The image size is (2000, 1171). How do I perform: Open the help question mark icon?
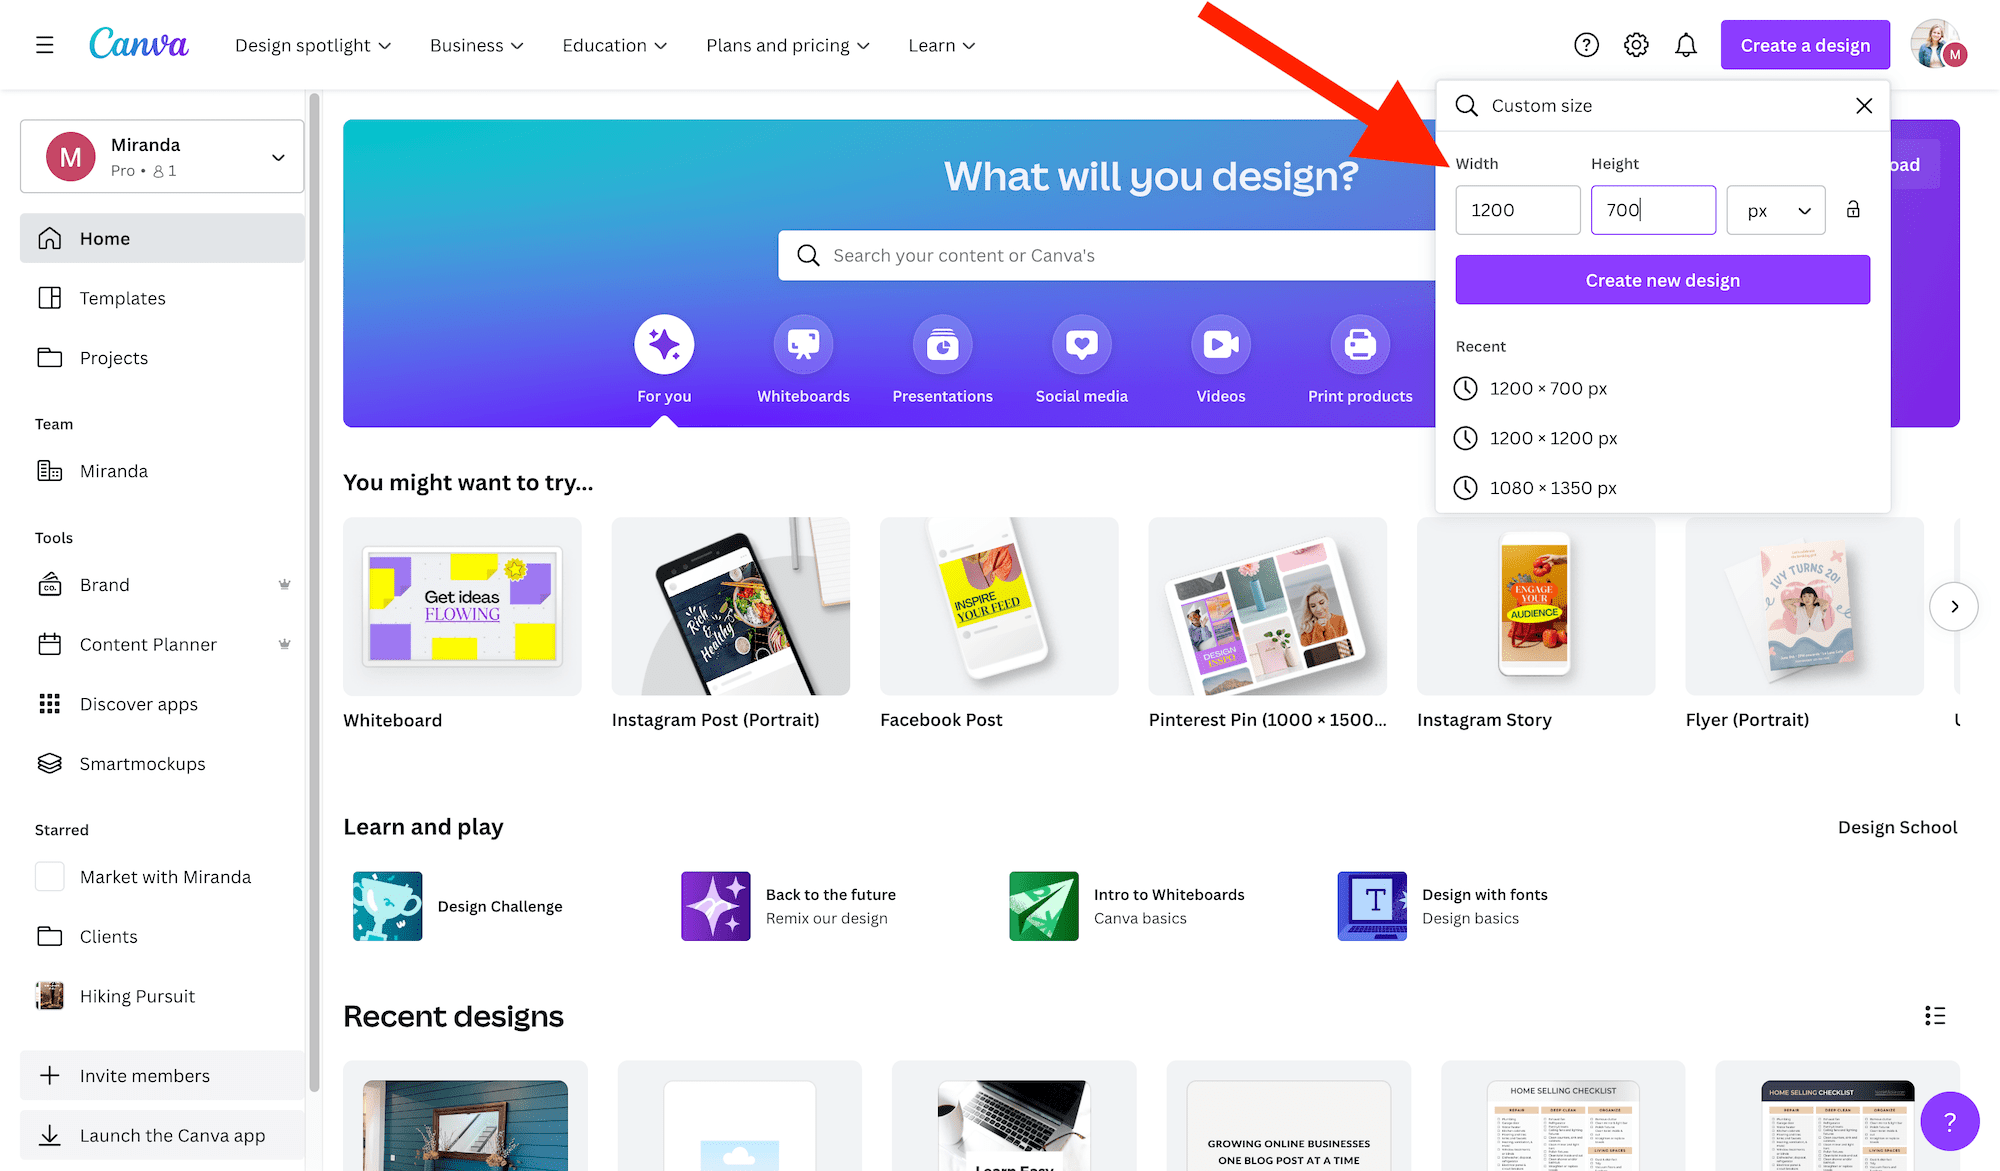(1586, 45)
